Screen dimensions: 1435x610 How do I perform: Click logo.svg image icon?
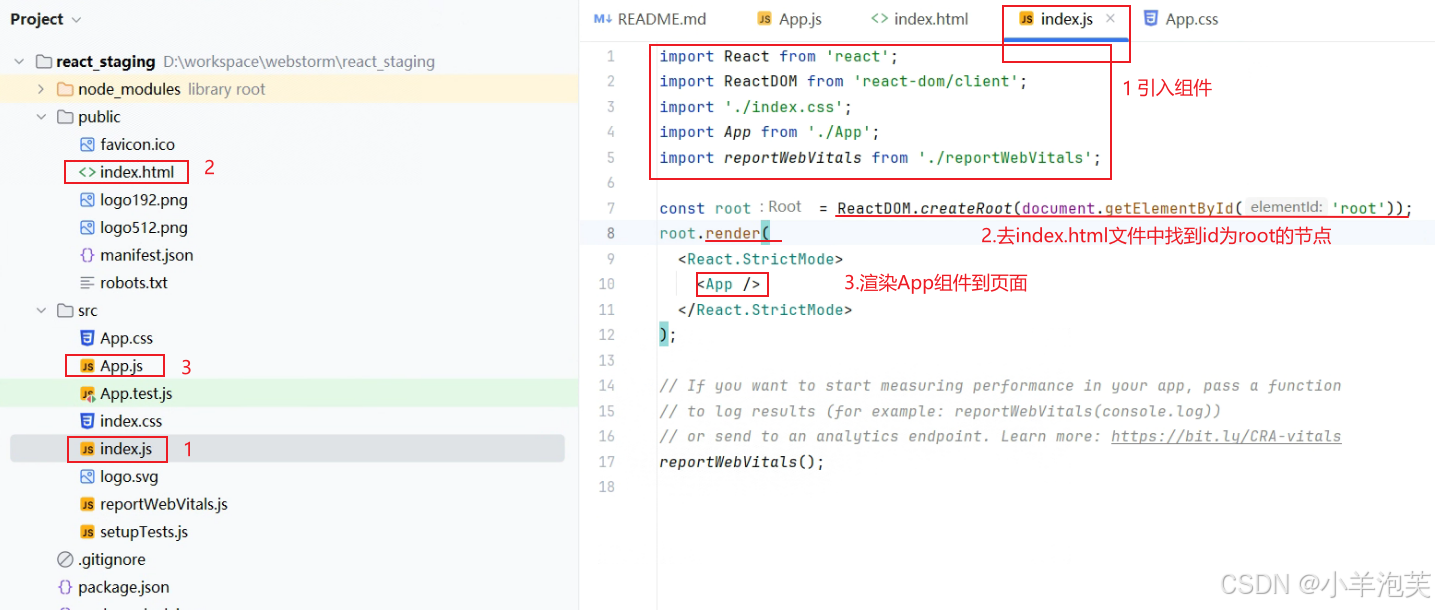pos(87,477)
